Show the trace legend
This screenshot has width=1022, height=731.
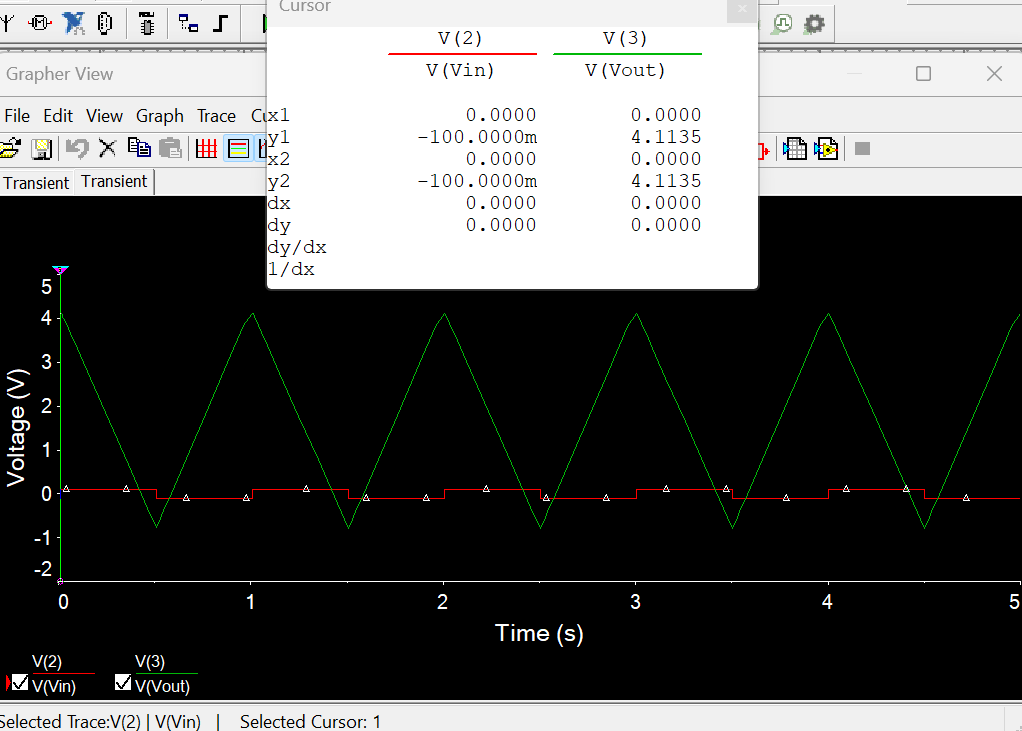coord(237,148)
